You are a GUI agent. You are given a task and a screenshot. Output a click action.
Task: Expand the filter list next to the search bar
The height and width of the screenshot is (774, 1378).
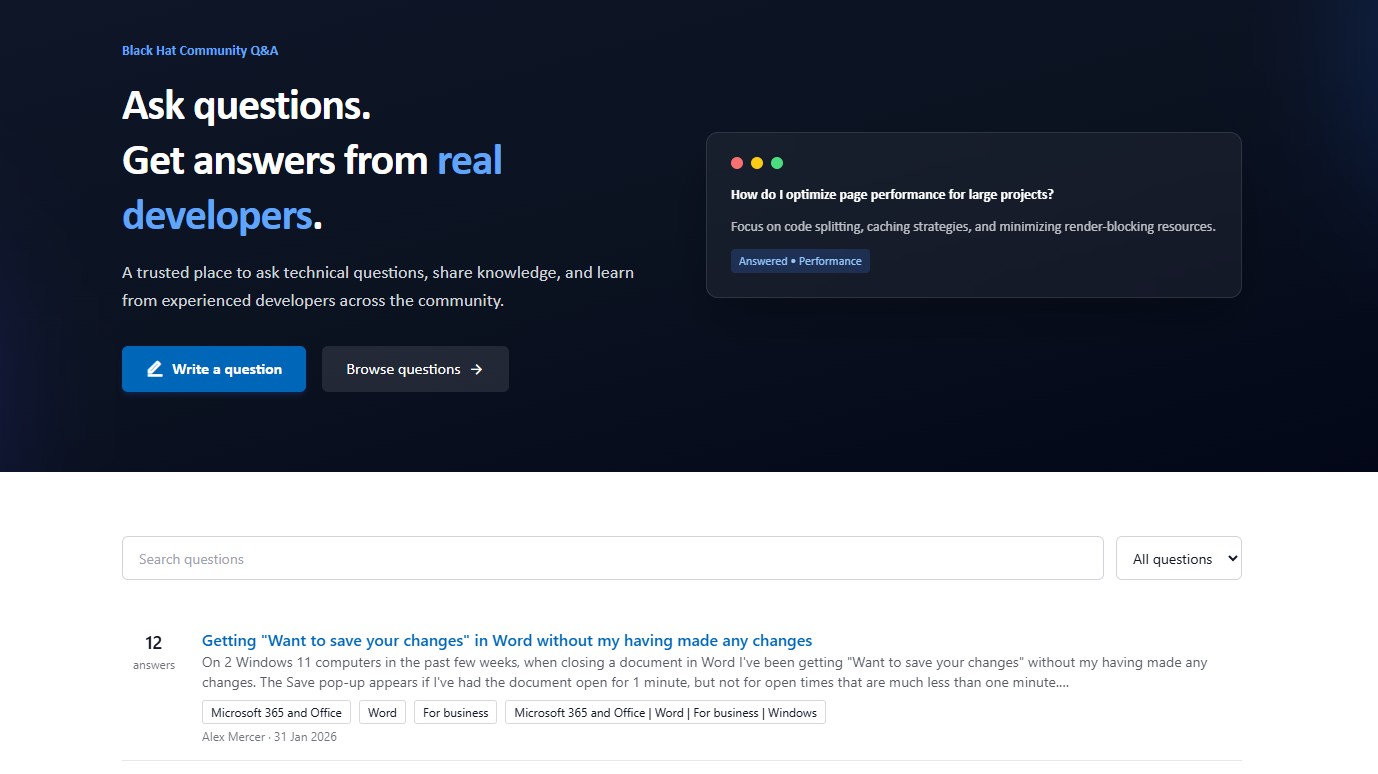coord(1178,558)
